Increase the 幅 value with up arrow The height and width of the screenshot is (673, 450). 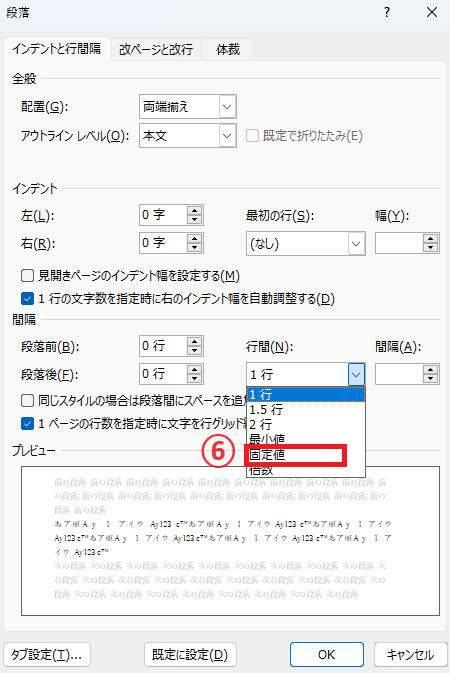click(x=430, y=239)
